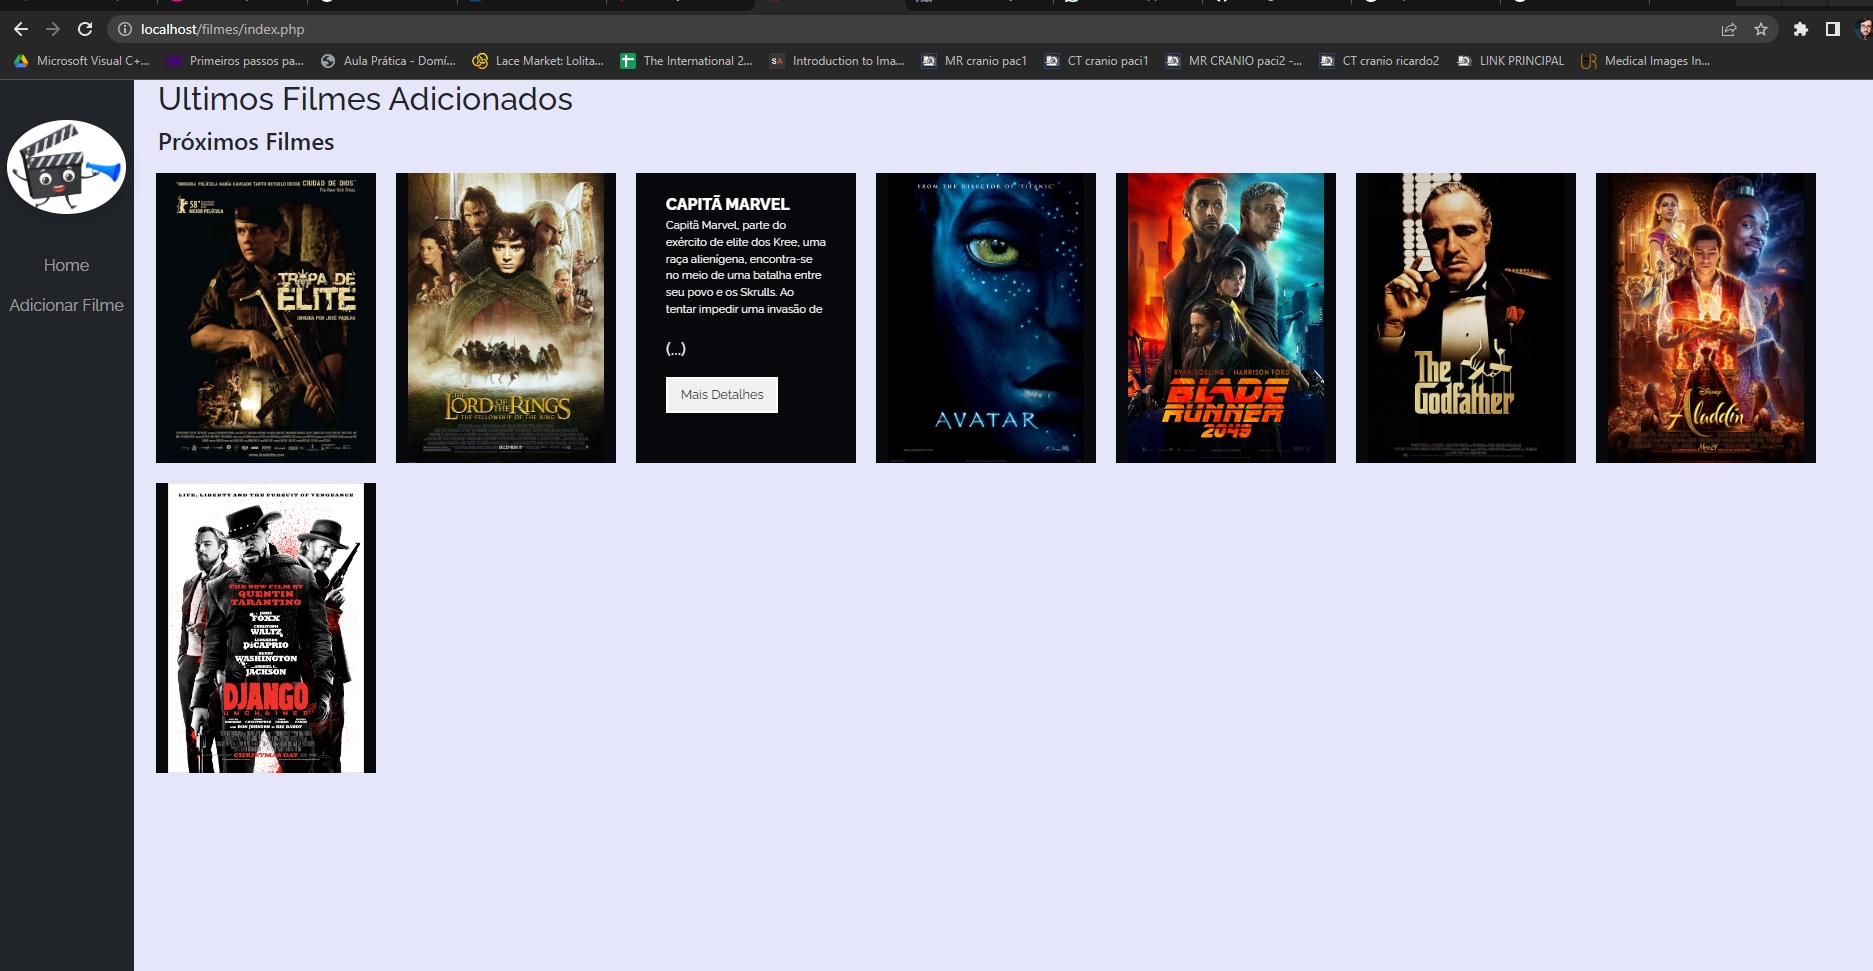Image resolution: width=1873 pixels, height=971 pixels.
Task: Select Home in the sidebar
Action: [x=66, y=265]
